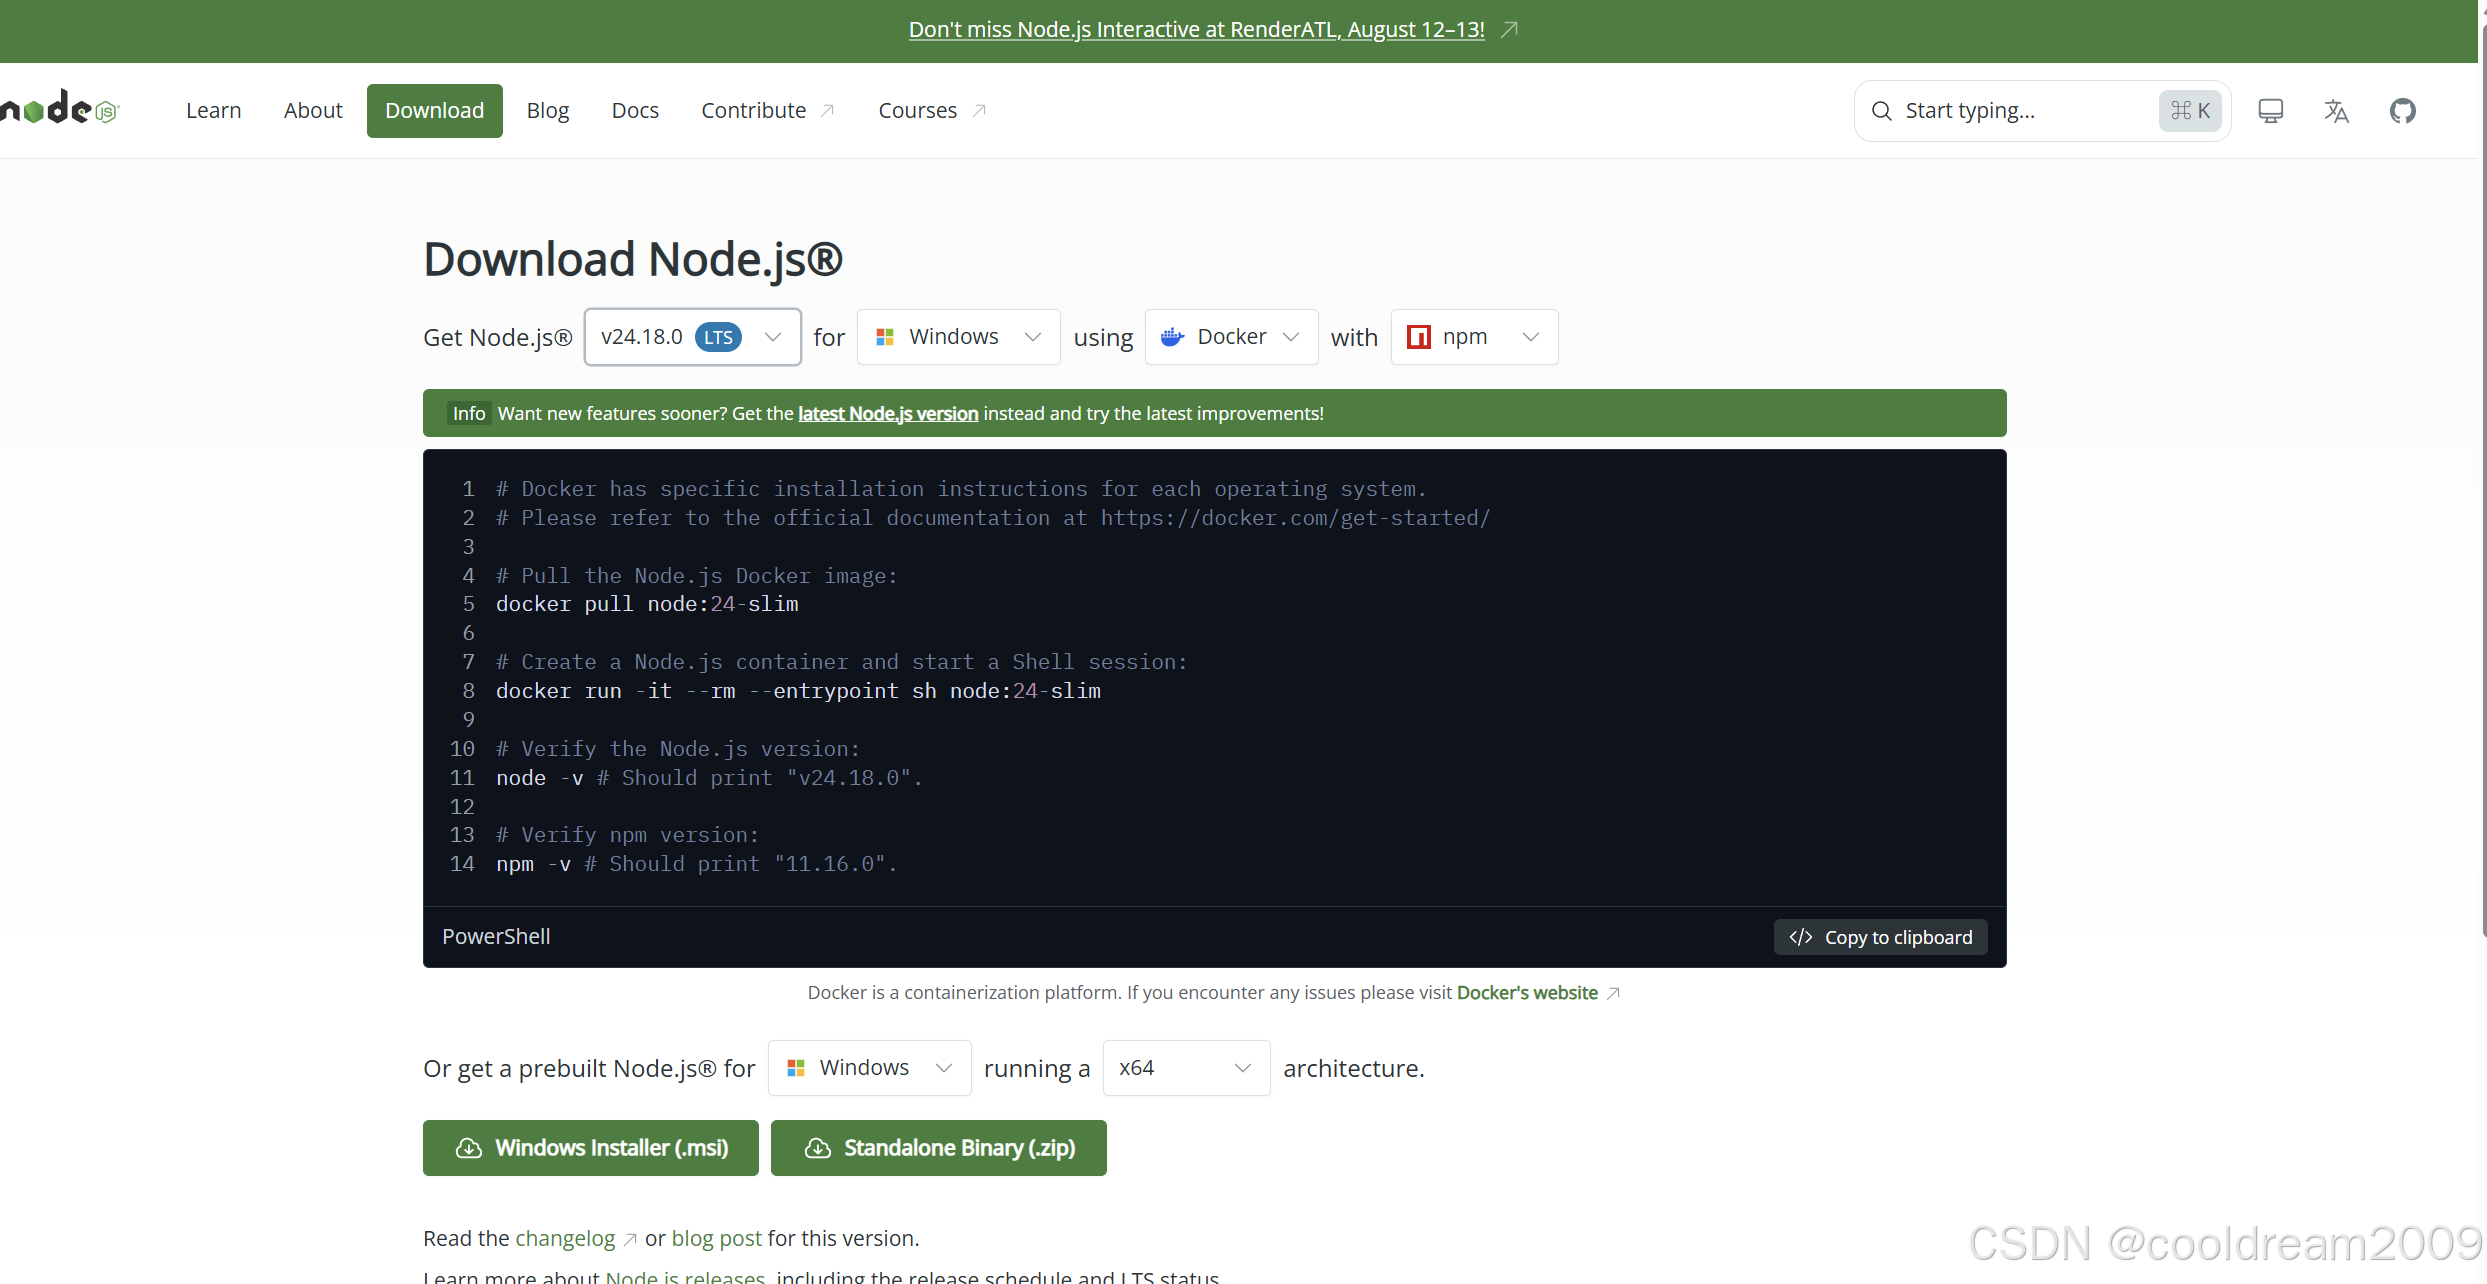Select the Download nav item
This screenshot has height=1284, width=2487.
tap(434, 110)
